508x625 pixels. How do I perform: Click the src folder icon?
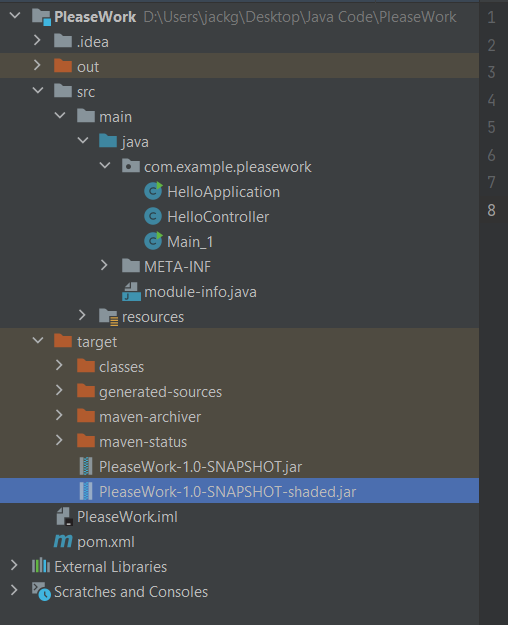click(x=63, y=91)
